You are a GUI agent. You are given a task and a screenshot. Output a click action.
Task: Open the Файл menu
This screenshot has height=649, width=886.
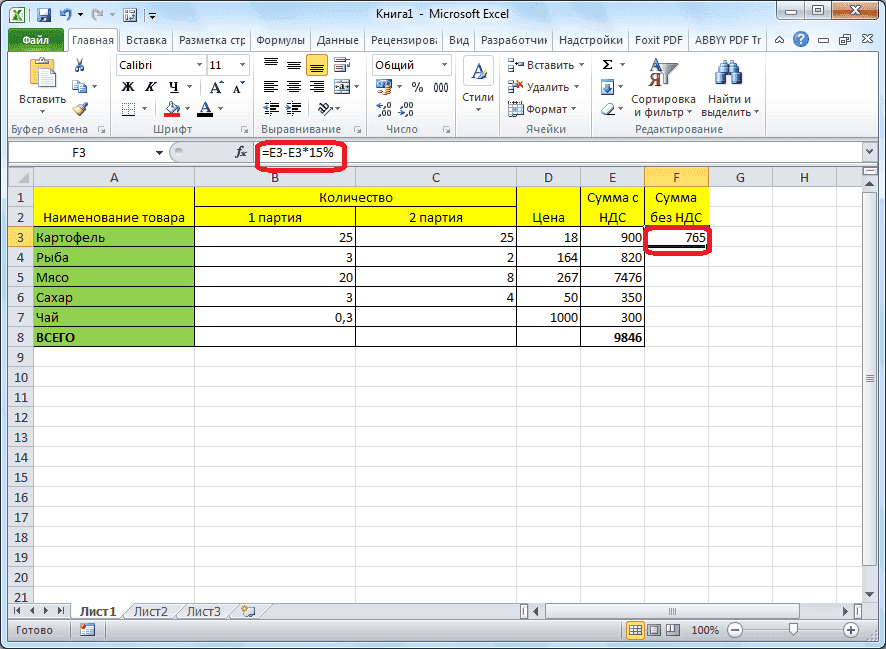[x=38, y=40]
